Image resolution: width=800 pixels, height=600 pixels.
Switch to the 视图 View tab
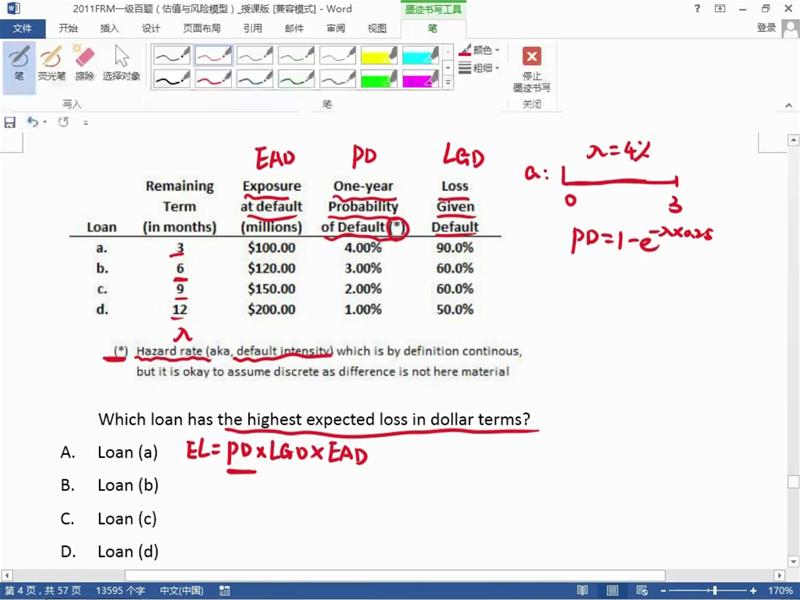click(x=377, y=28)
